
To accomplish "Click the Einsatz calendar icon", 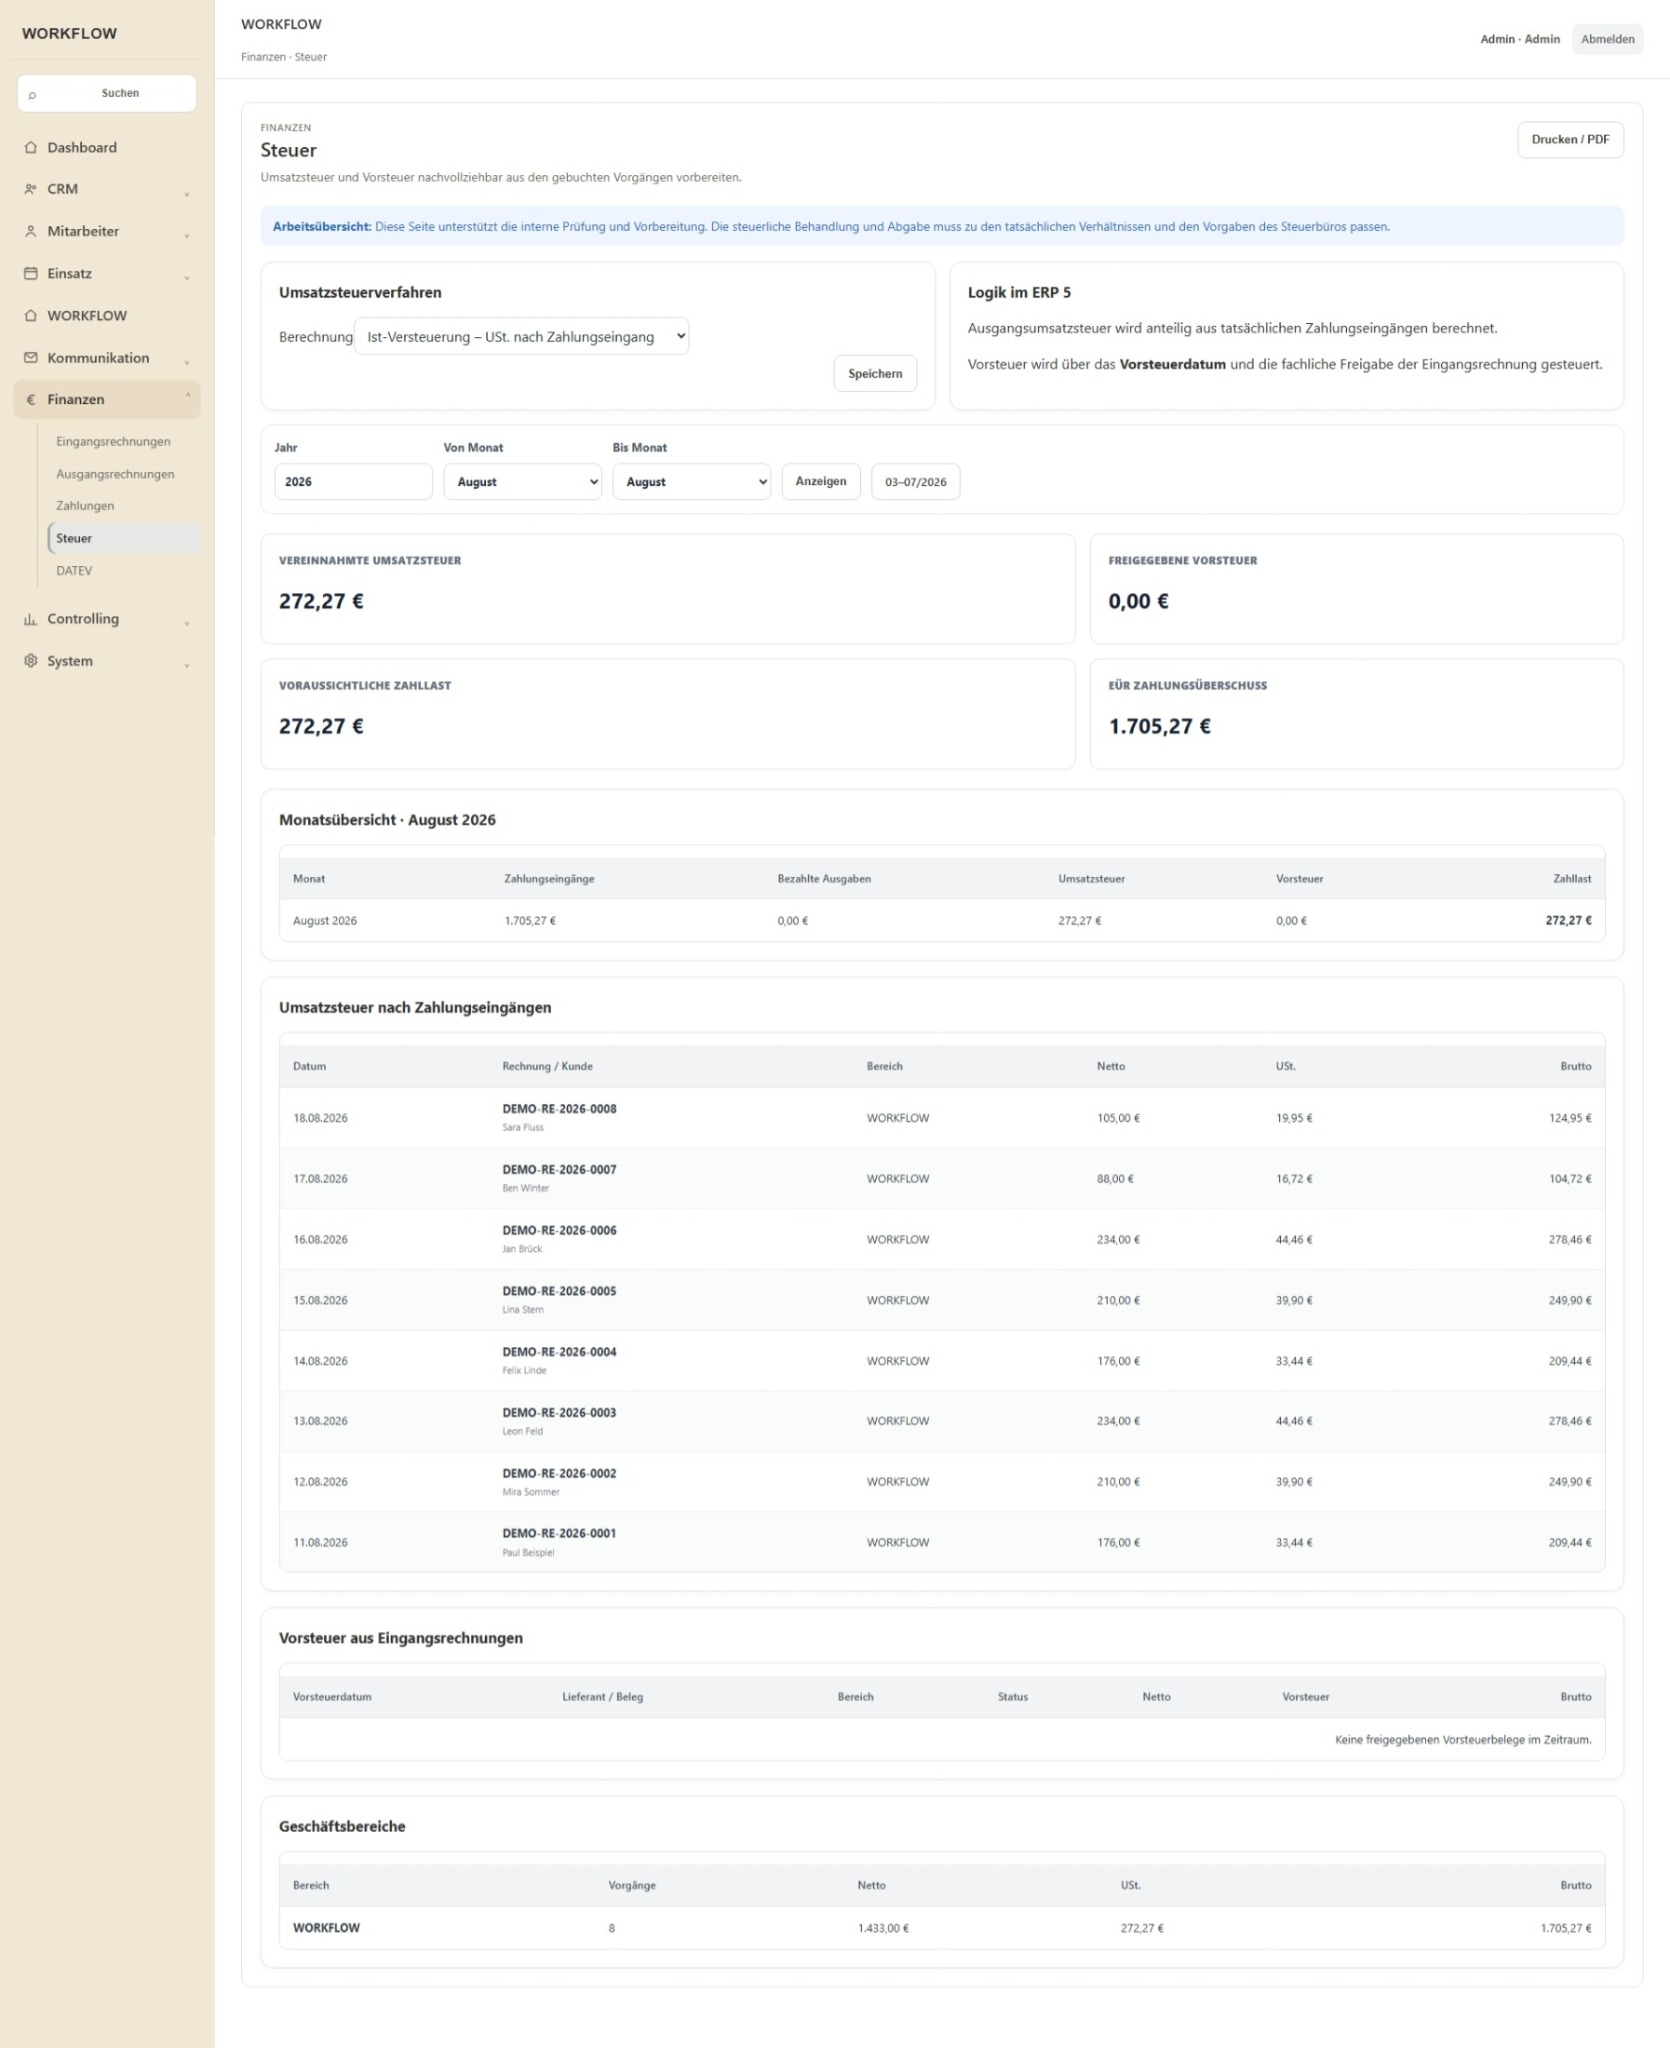I will click(31, 273).
